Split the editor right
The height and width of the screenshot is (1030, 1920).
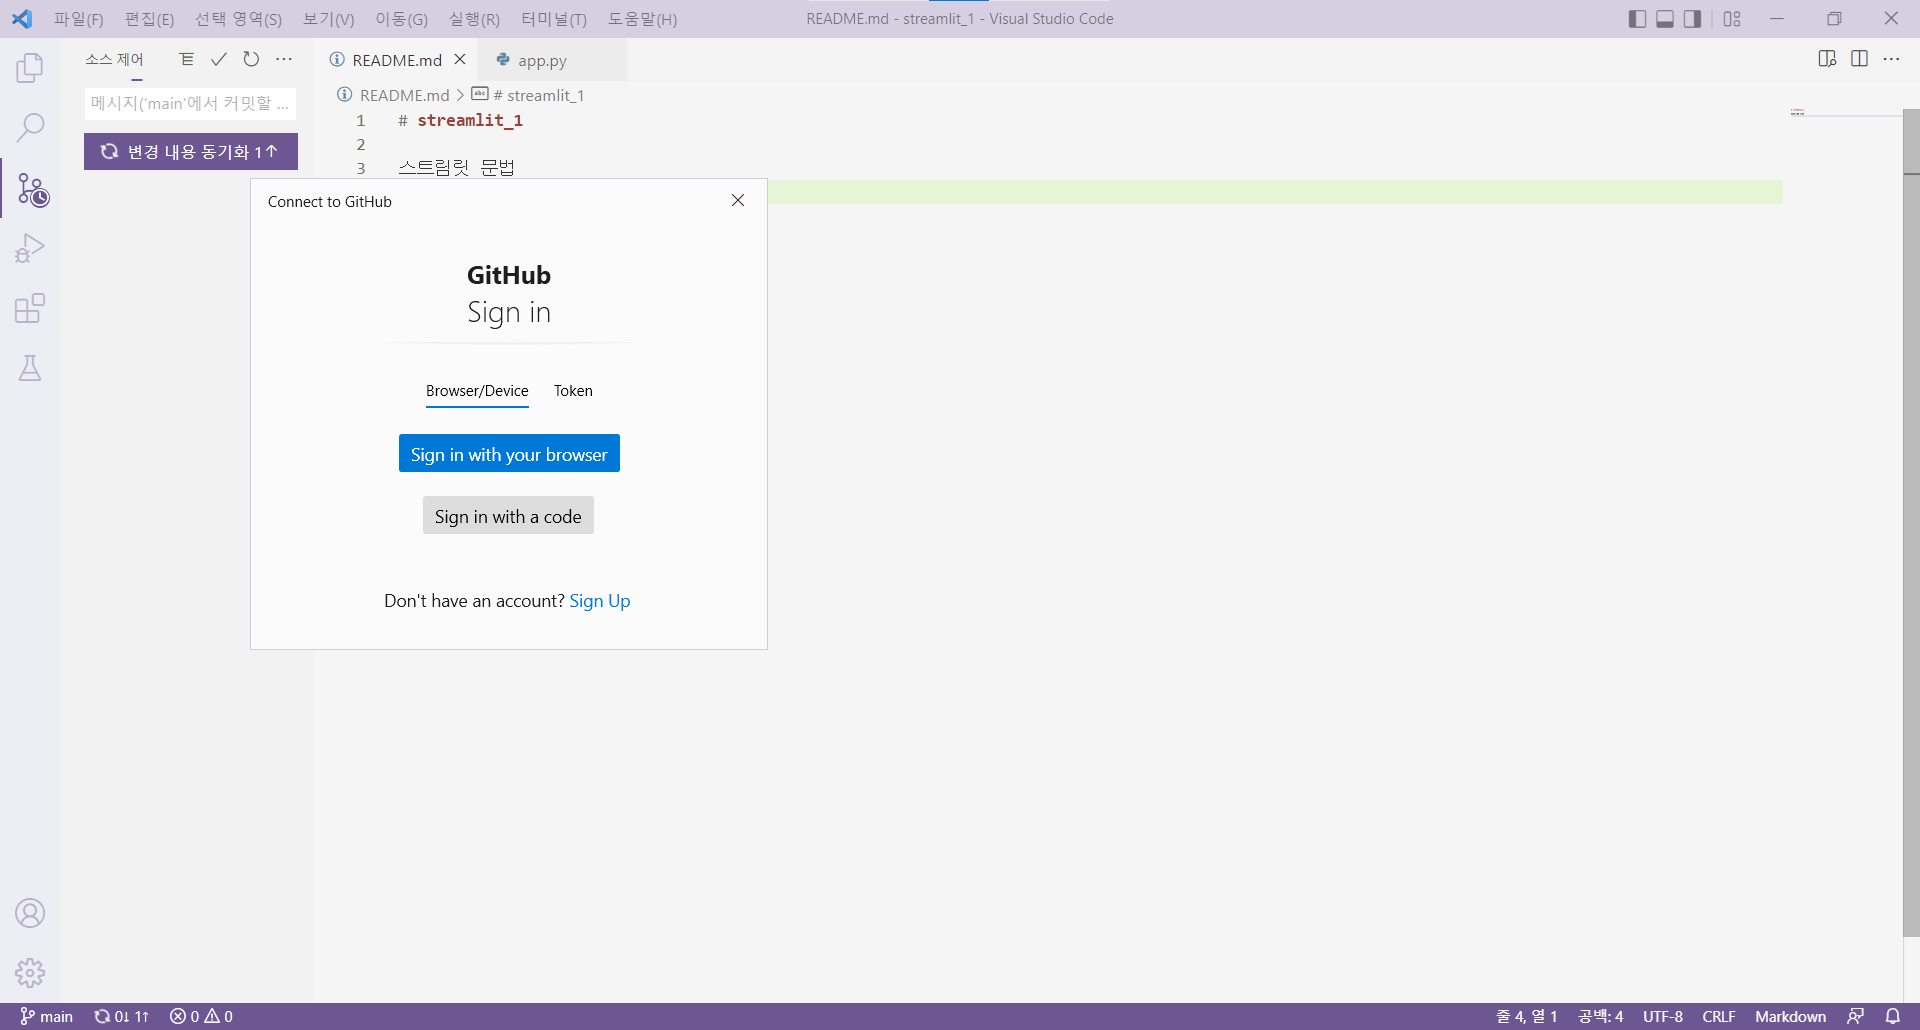point(1859,59)
